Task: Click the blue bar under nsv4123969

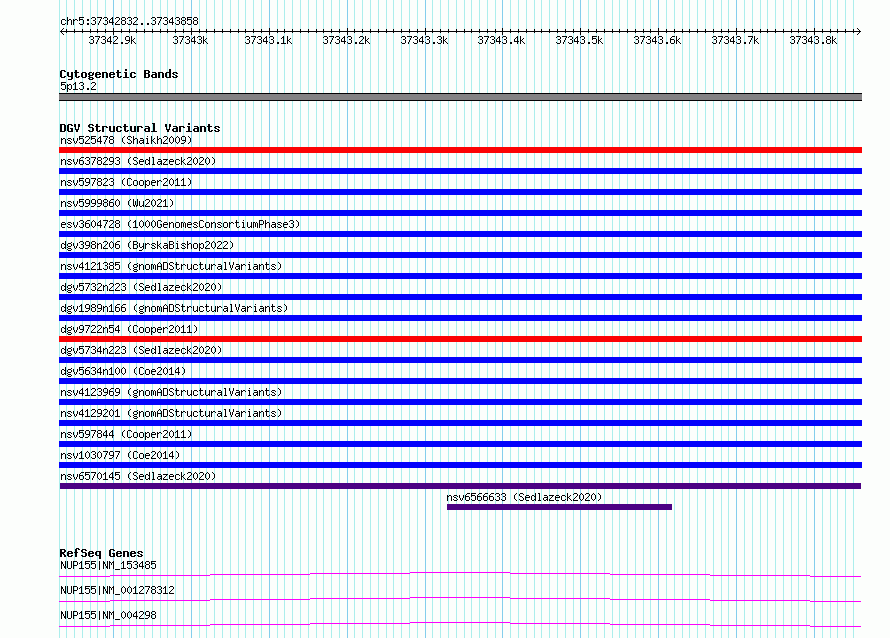Action: pos(460,402)
